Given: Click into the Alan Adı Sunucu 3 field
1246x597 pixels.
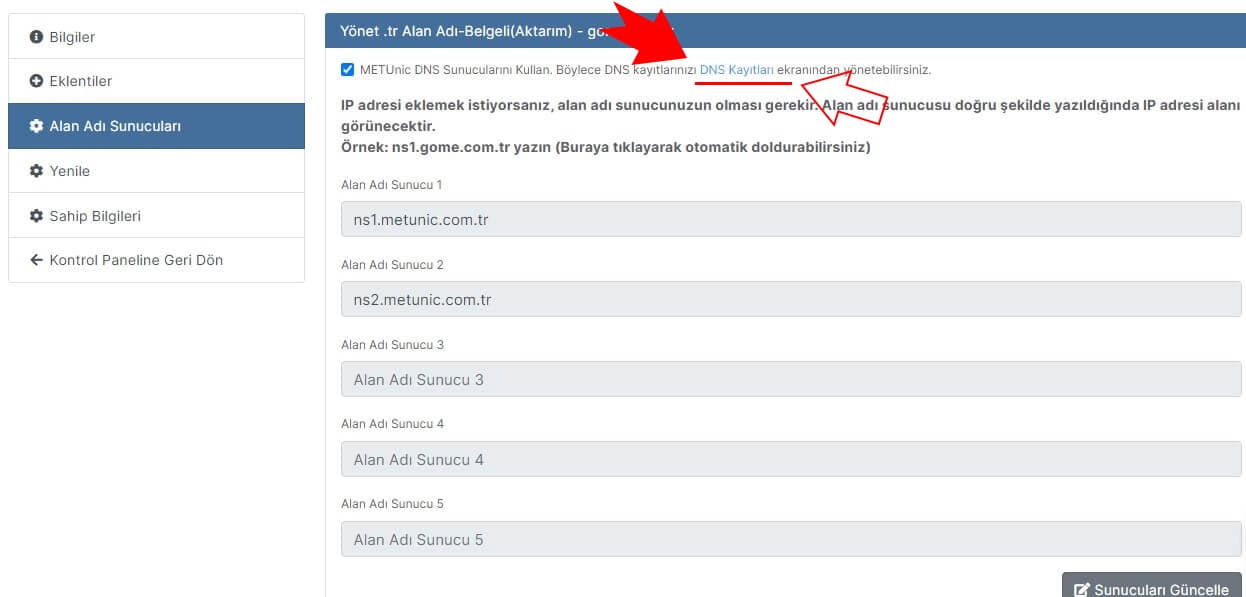Looking at the screenshot, I should click(790, 379).
